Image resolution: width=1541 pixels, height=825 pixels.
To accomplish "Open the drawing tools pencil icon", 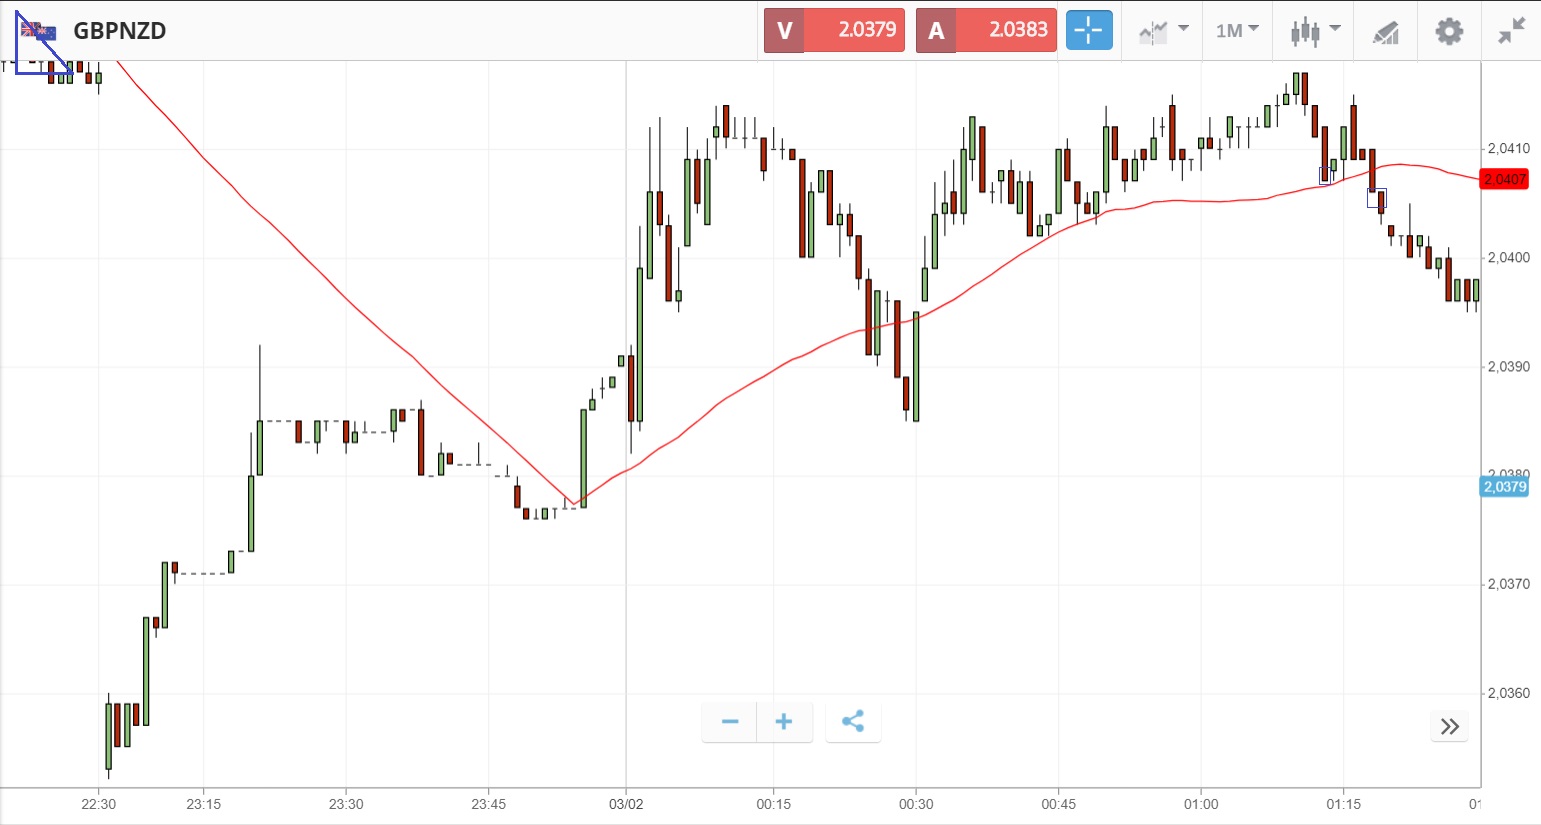I will pyautogui.click(x=1385, y=32).
